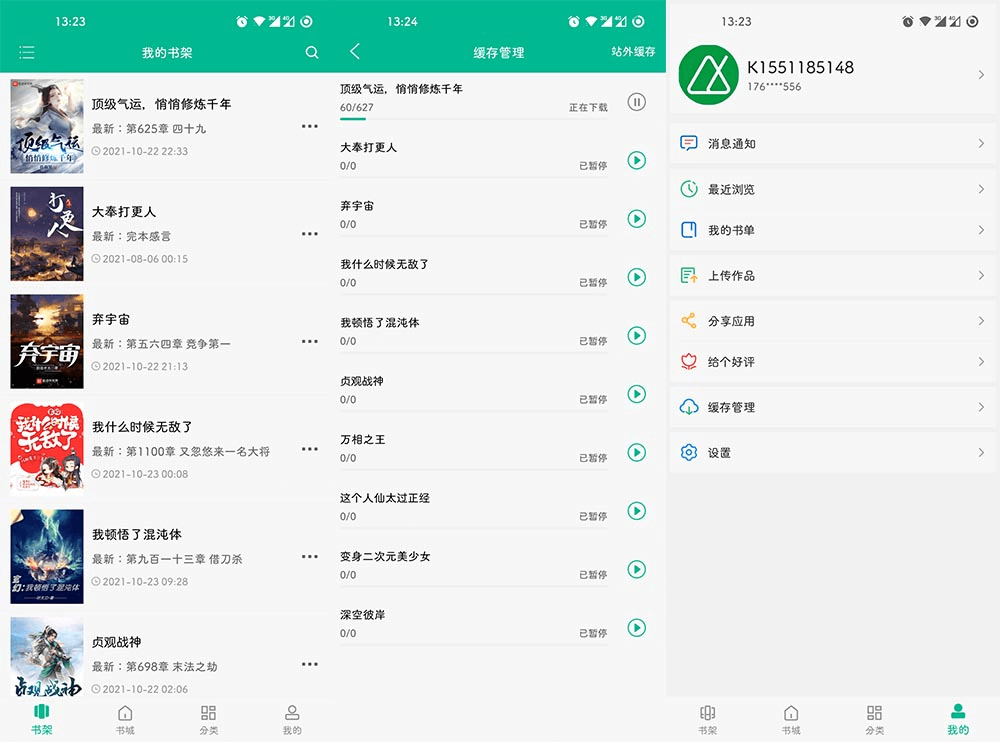Open more options for 大奉打更人
The image size is (1000, 742).
[310, 233]
